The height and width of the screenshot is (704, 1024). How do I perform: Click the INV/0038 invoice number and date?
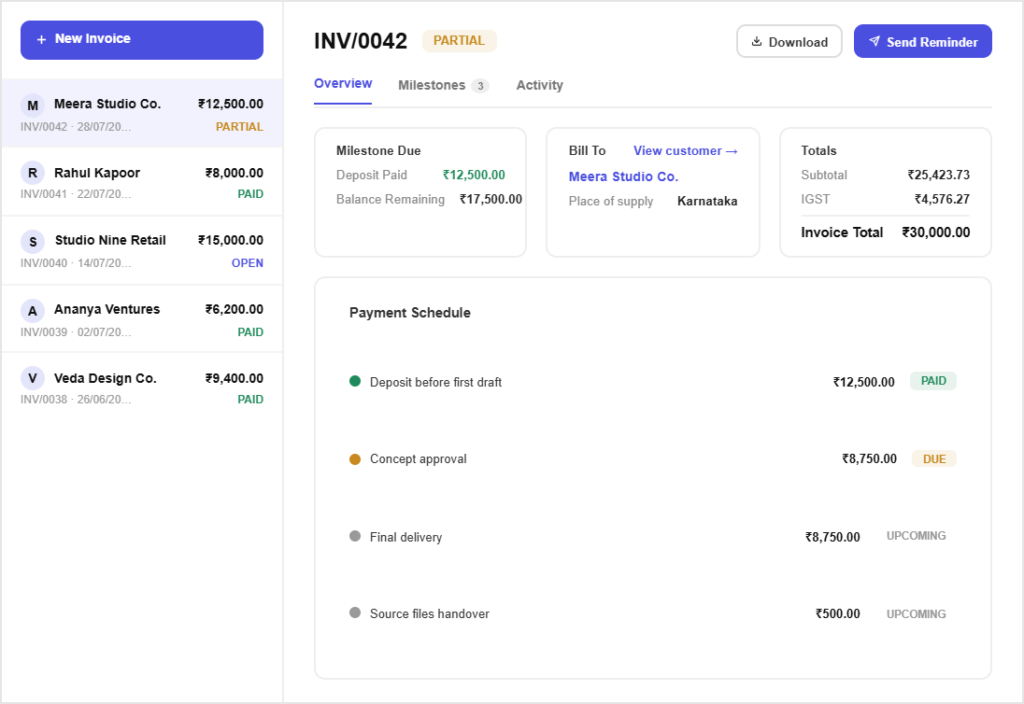[76, 399]
